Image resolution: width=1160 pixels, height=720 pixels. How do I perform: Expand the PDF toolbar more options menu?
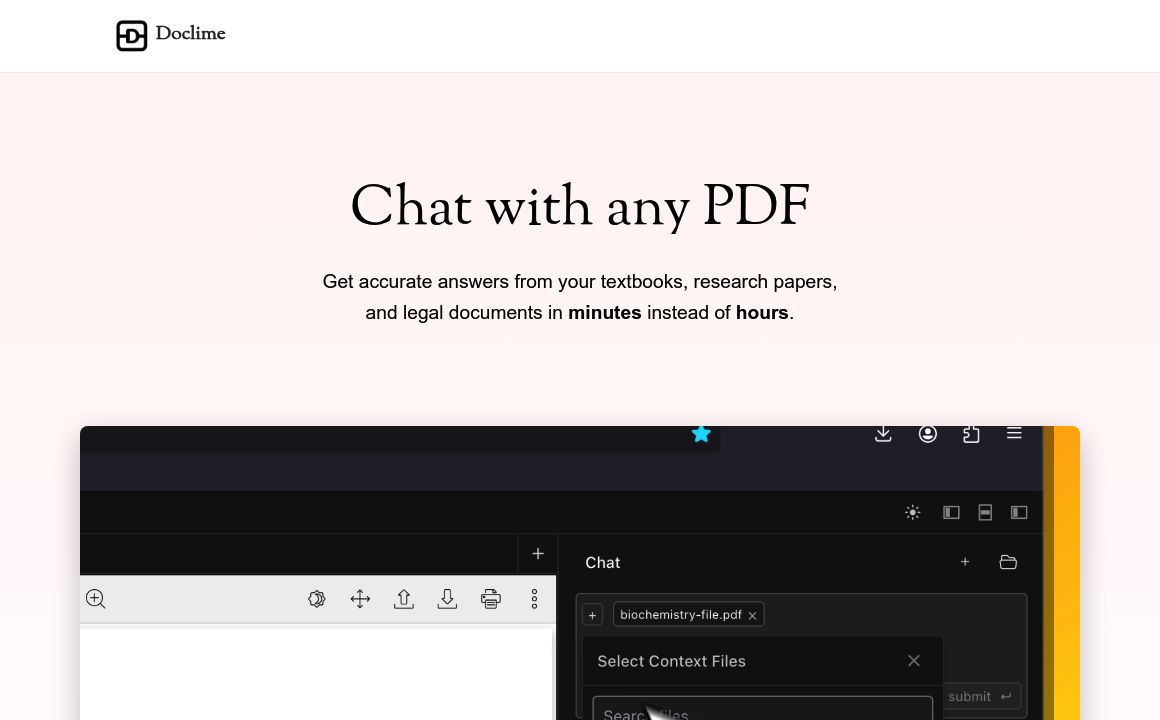tap(534, 599)
